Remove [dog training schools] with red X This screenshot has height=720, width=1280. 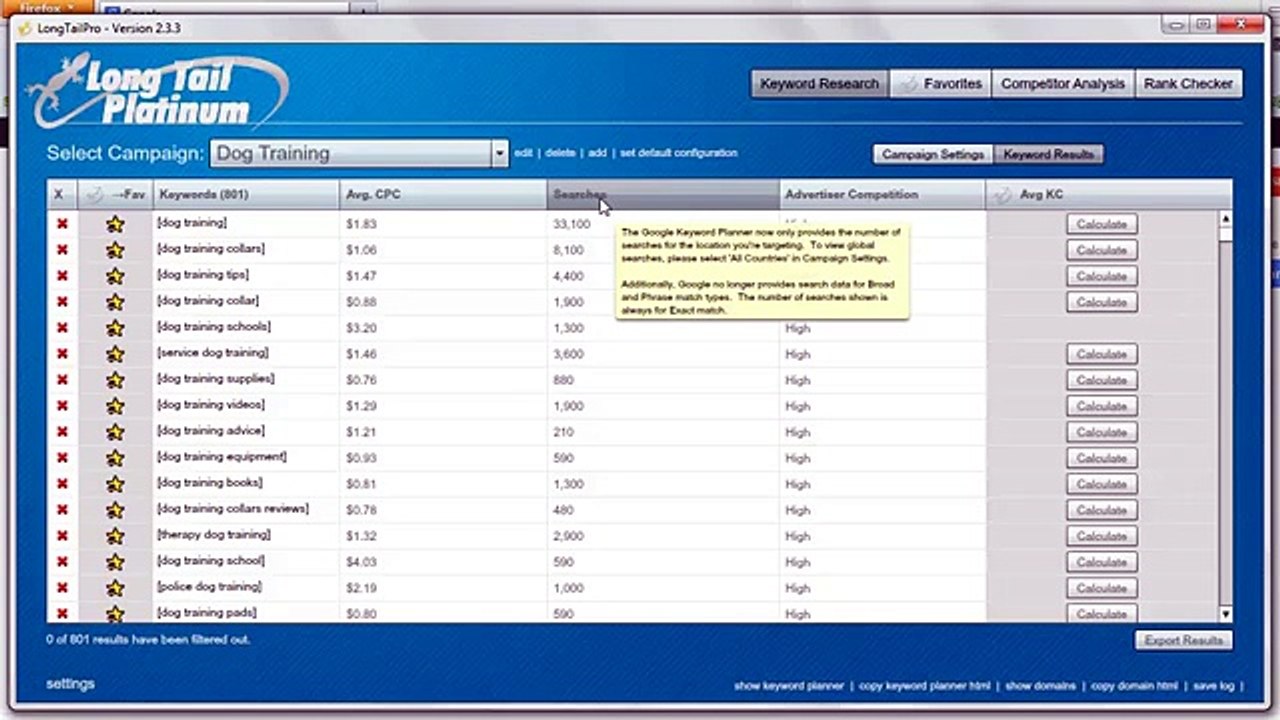[62, 328]
